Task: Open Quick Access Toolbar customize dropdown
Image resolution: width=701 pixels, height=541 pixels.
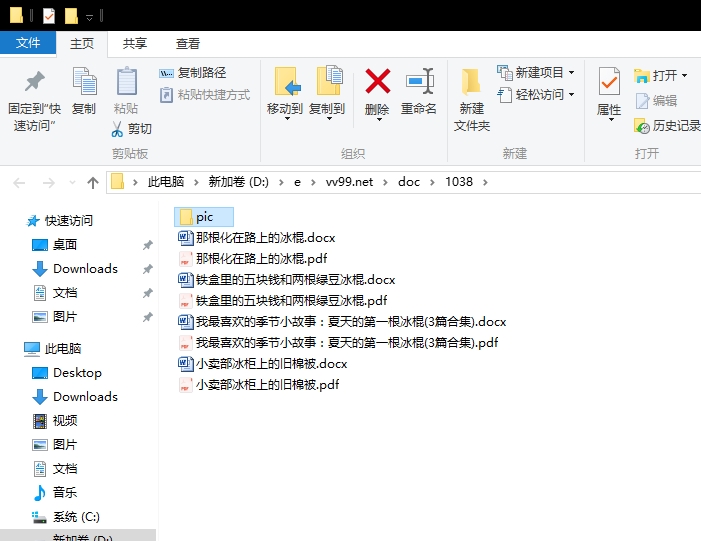Action: tap(89, 17)
